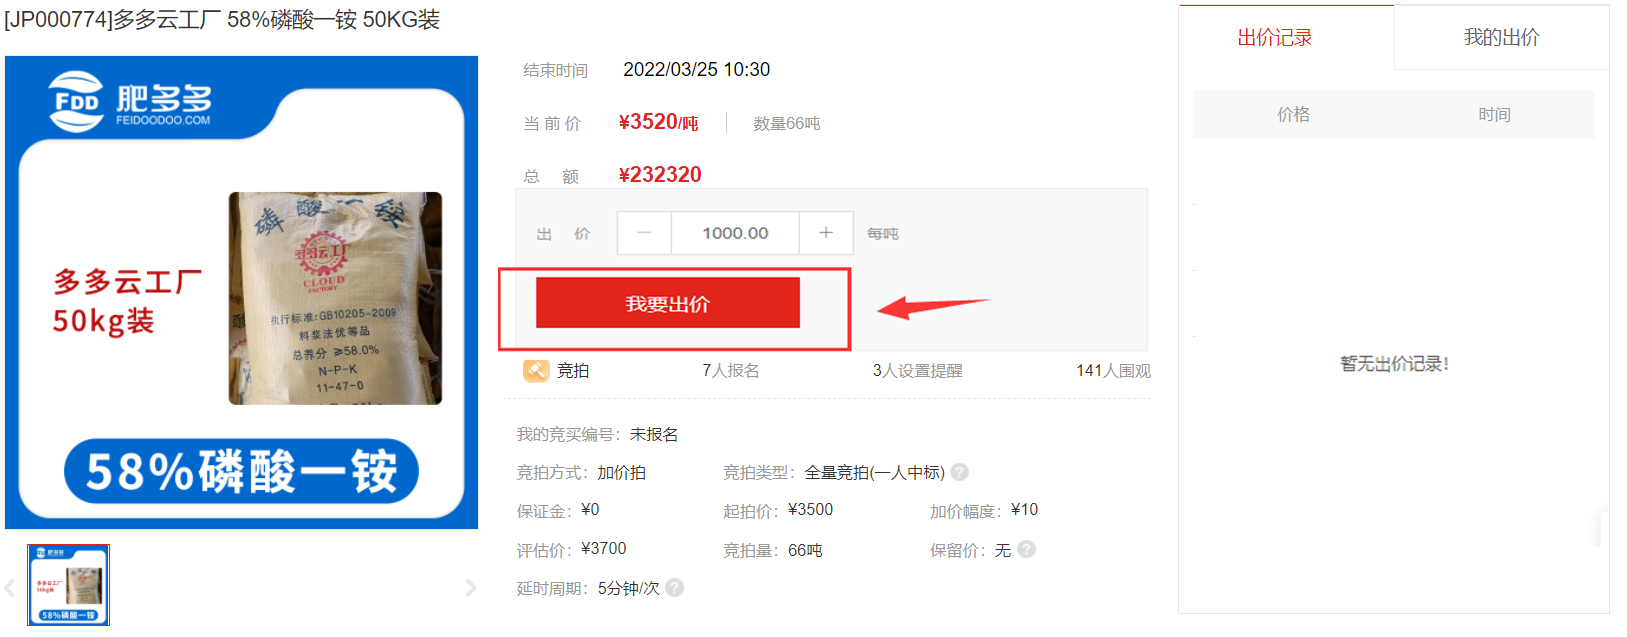
Task: Click the auction hammer icon beside 竞拍
Action: pos(536,371)
